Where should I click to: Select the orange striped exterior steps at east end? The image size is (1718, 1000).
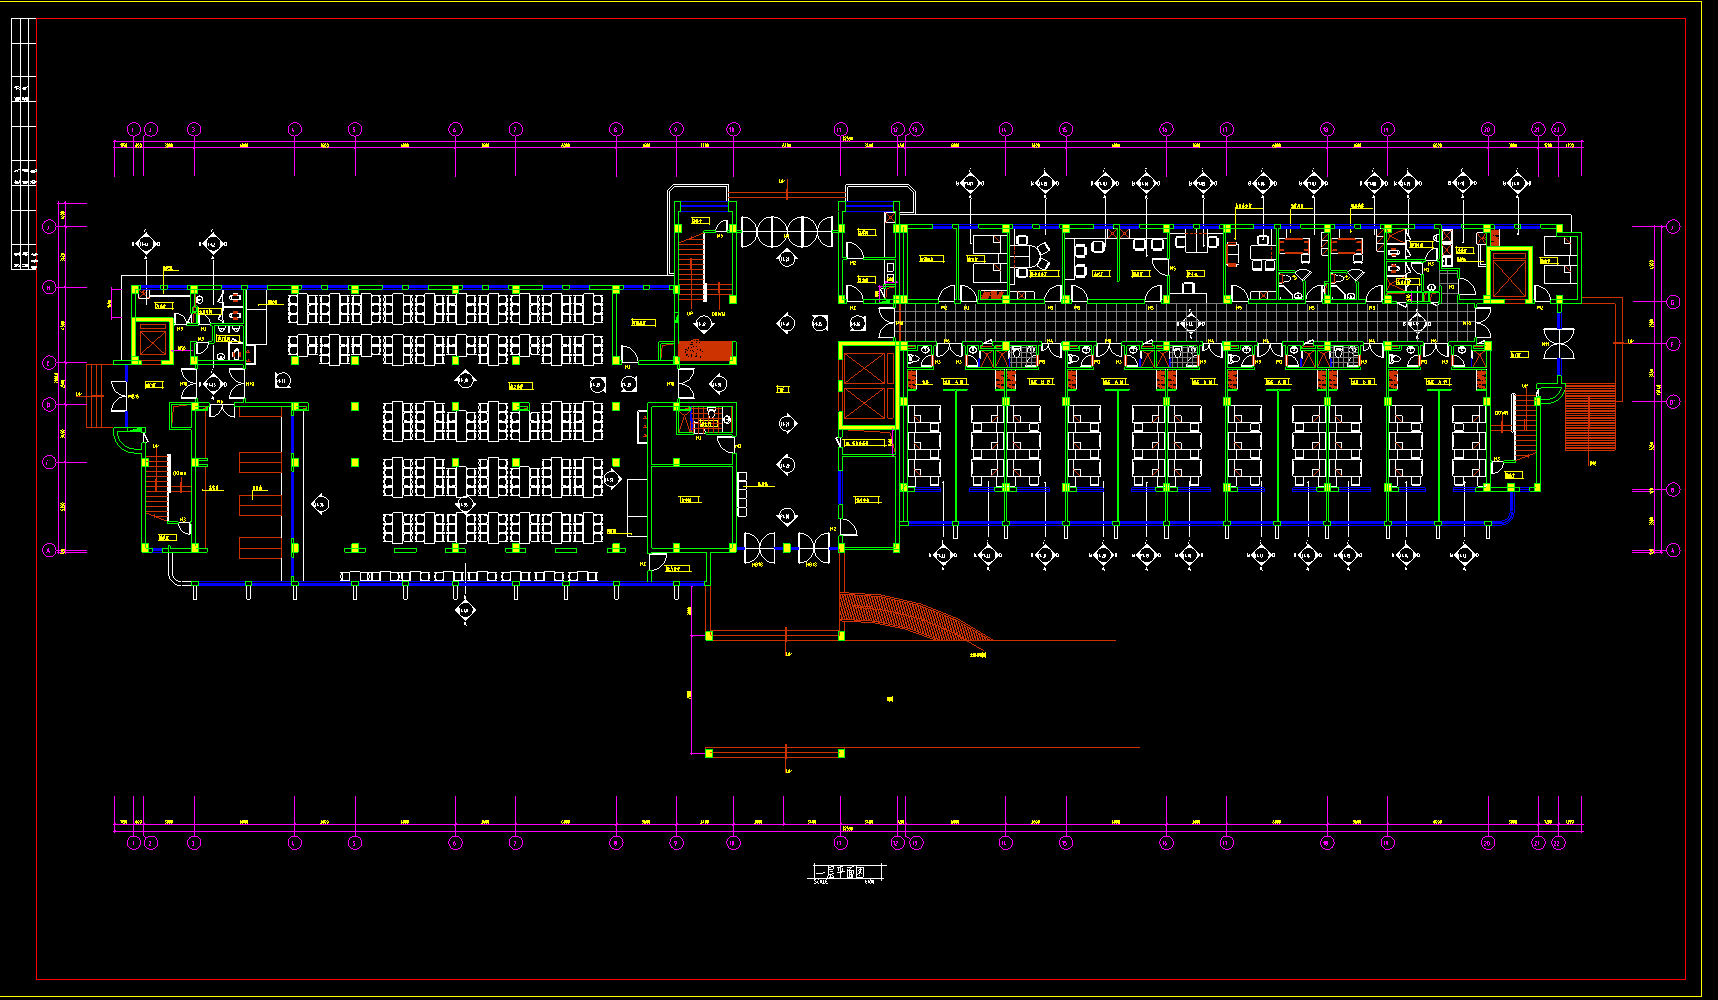1590,418
